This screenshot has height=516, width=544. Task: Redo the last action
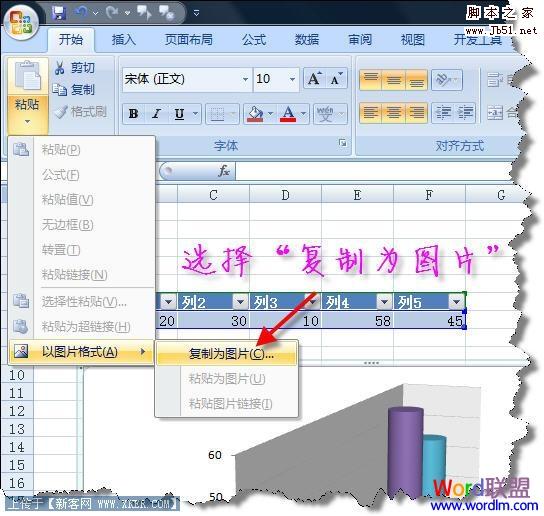point(112,13)
